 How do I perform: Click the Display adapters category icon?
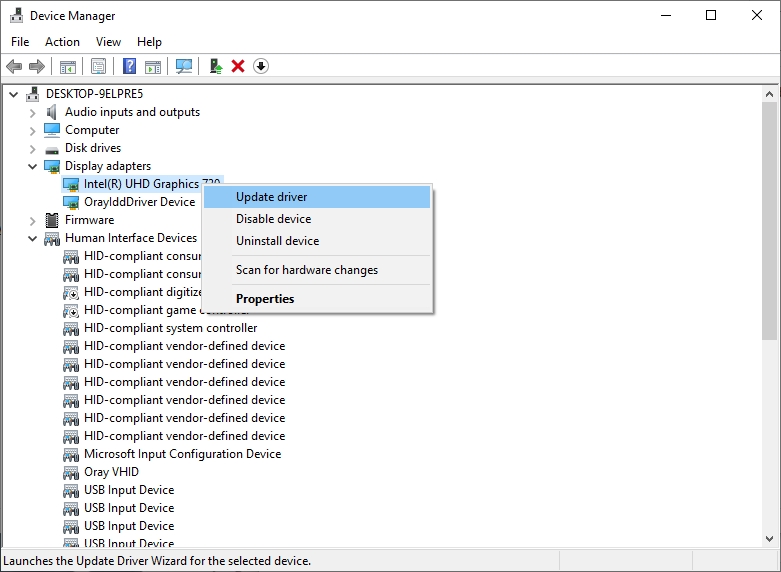pyautogui.click(x=52, y=166)
